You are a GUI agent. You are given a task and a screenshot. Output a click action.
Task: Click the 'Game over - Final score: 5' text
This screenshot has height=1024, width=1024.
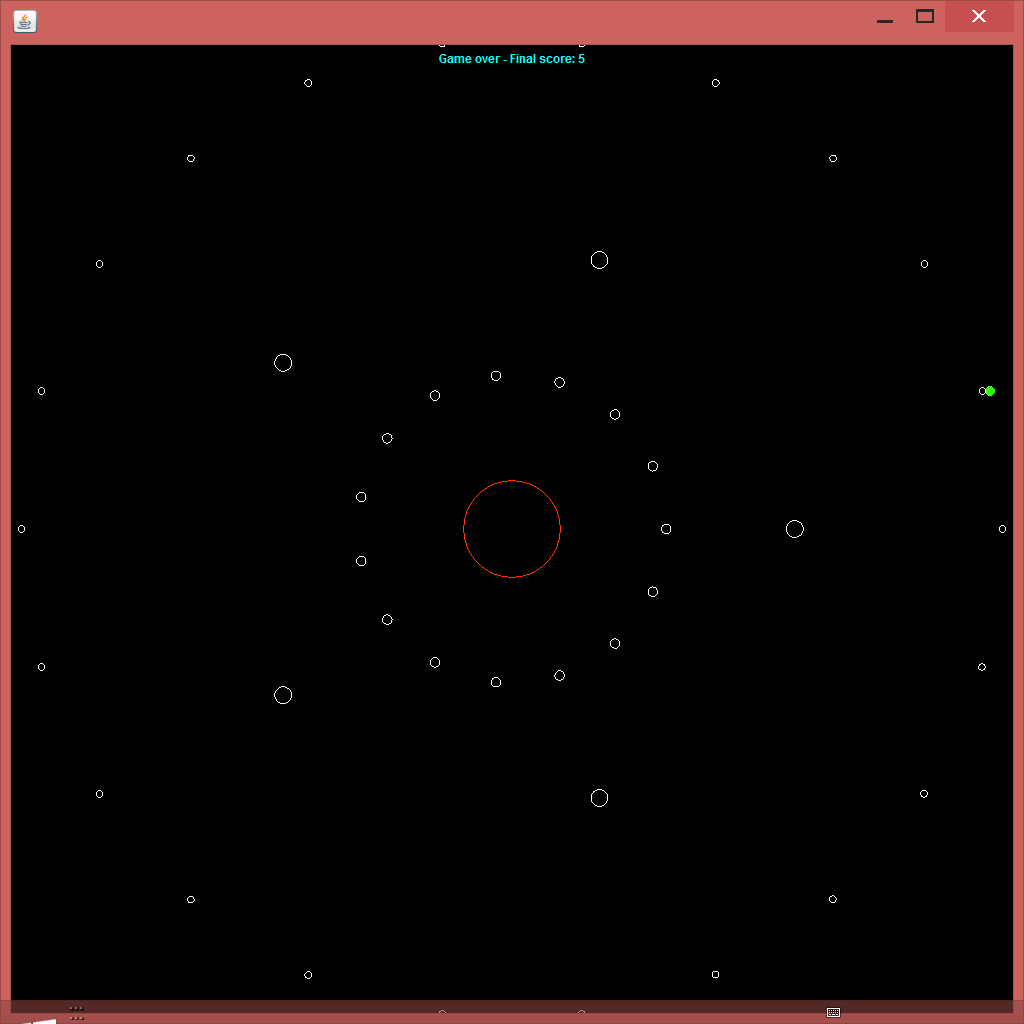pos(511,59)
